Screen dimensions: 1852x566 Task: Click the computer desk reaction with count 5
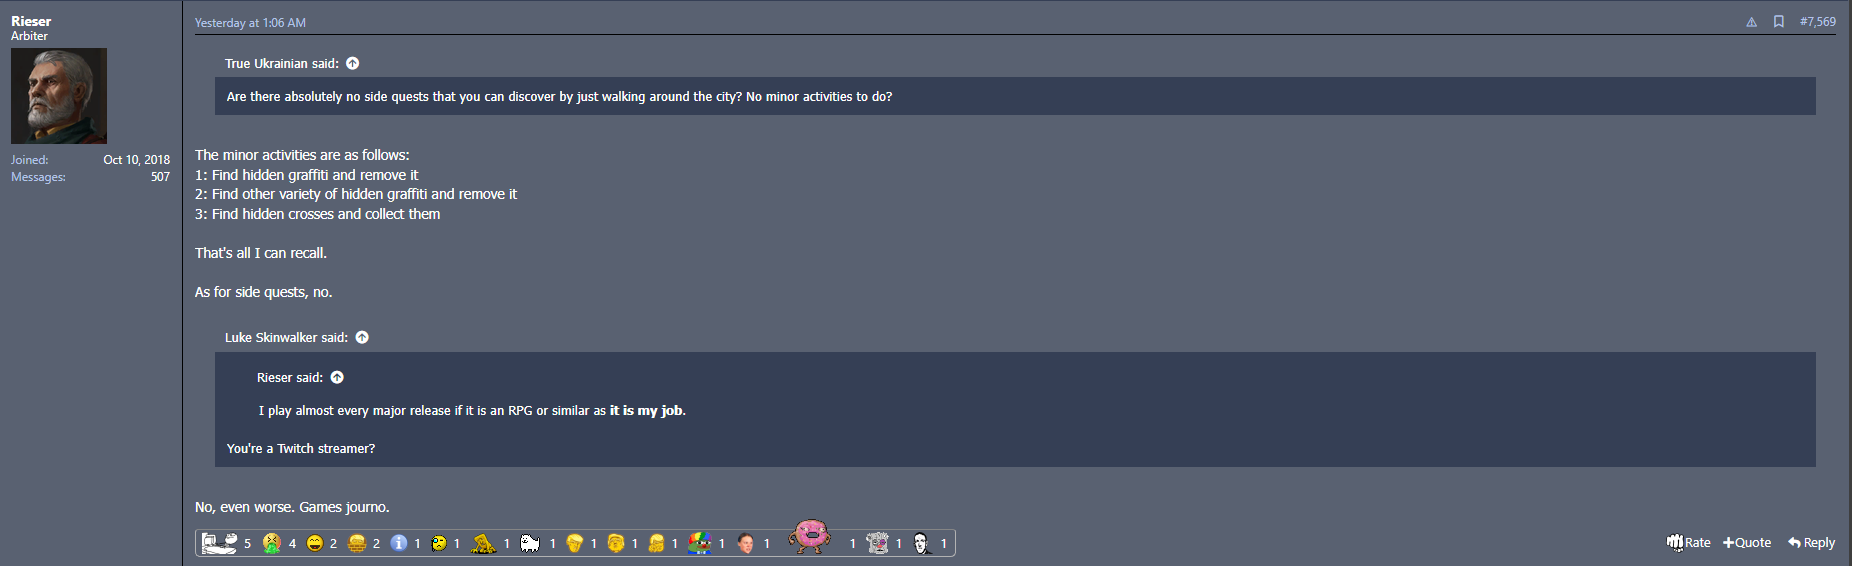[x=219, y=543]
